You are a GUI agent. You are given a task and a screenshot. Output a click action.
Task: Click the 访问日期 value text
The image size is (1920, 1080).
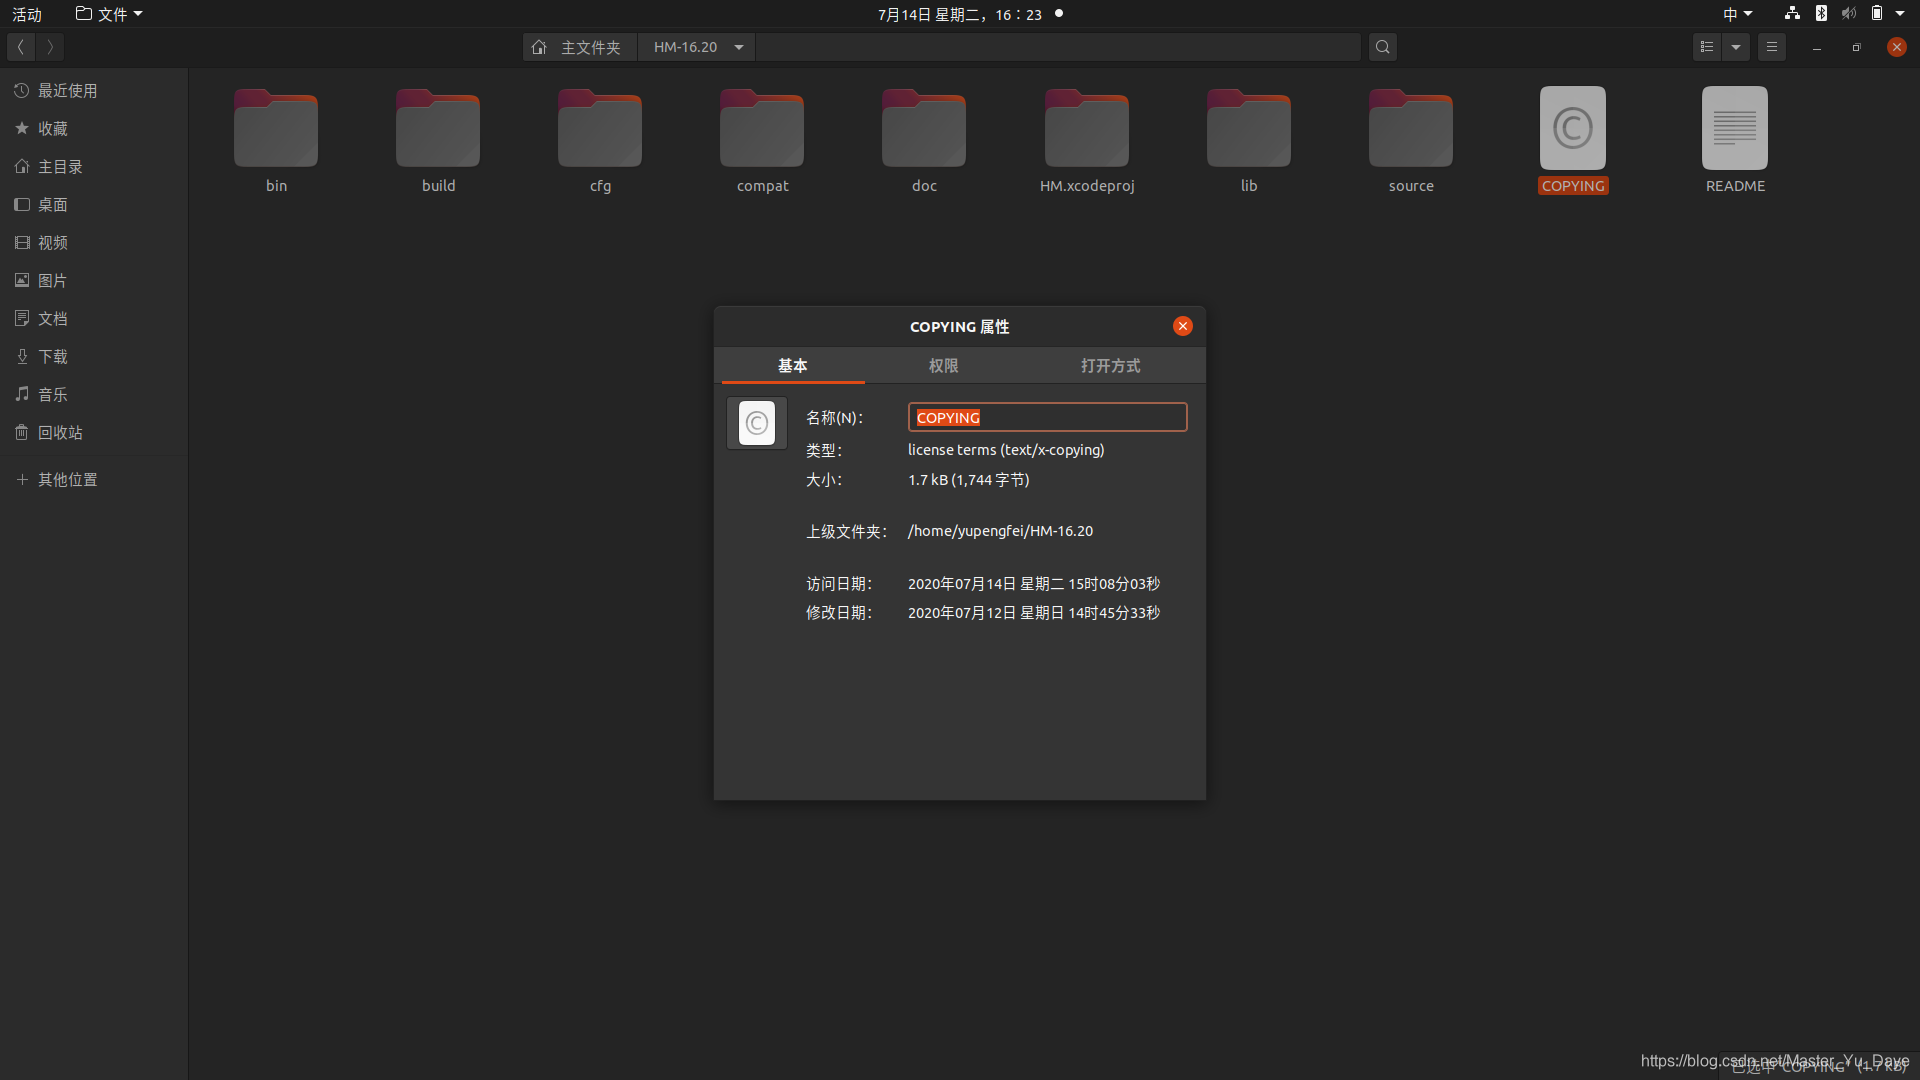(1034, 584)
